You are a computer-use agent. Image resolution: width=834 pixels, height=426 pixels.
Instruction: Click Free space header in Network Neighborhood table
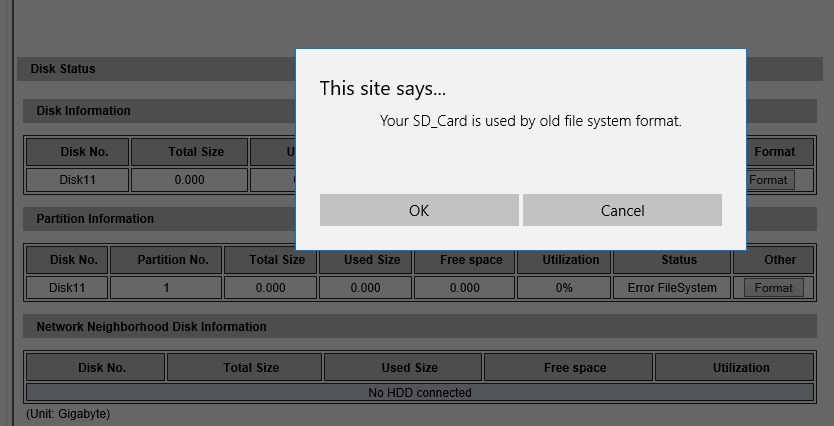click(568, 367)
